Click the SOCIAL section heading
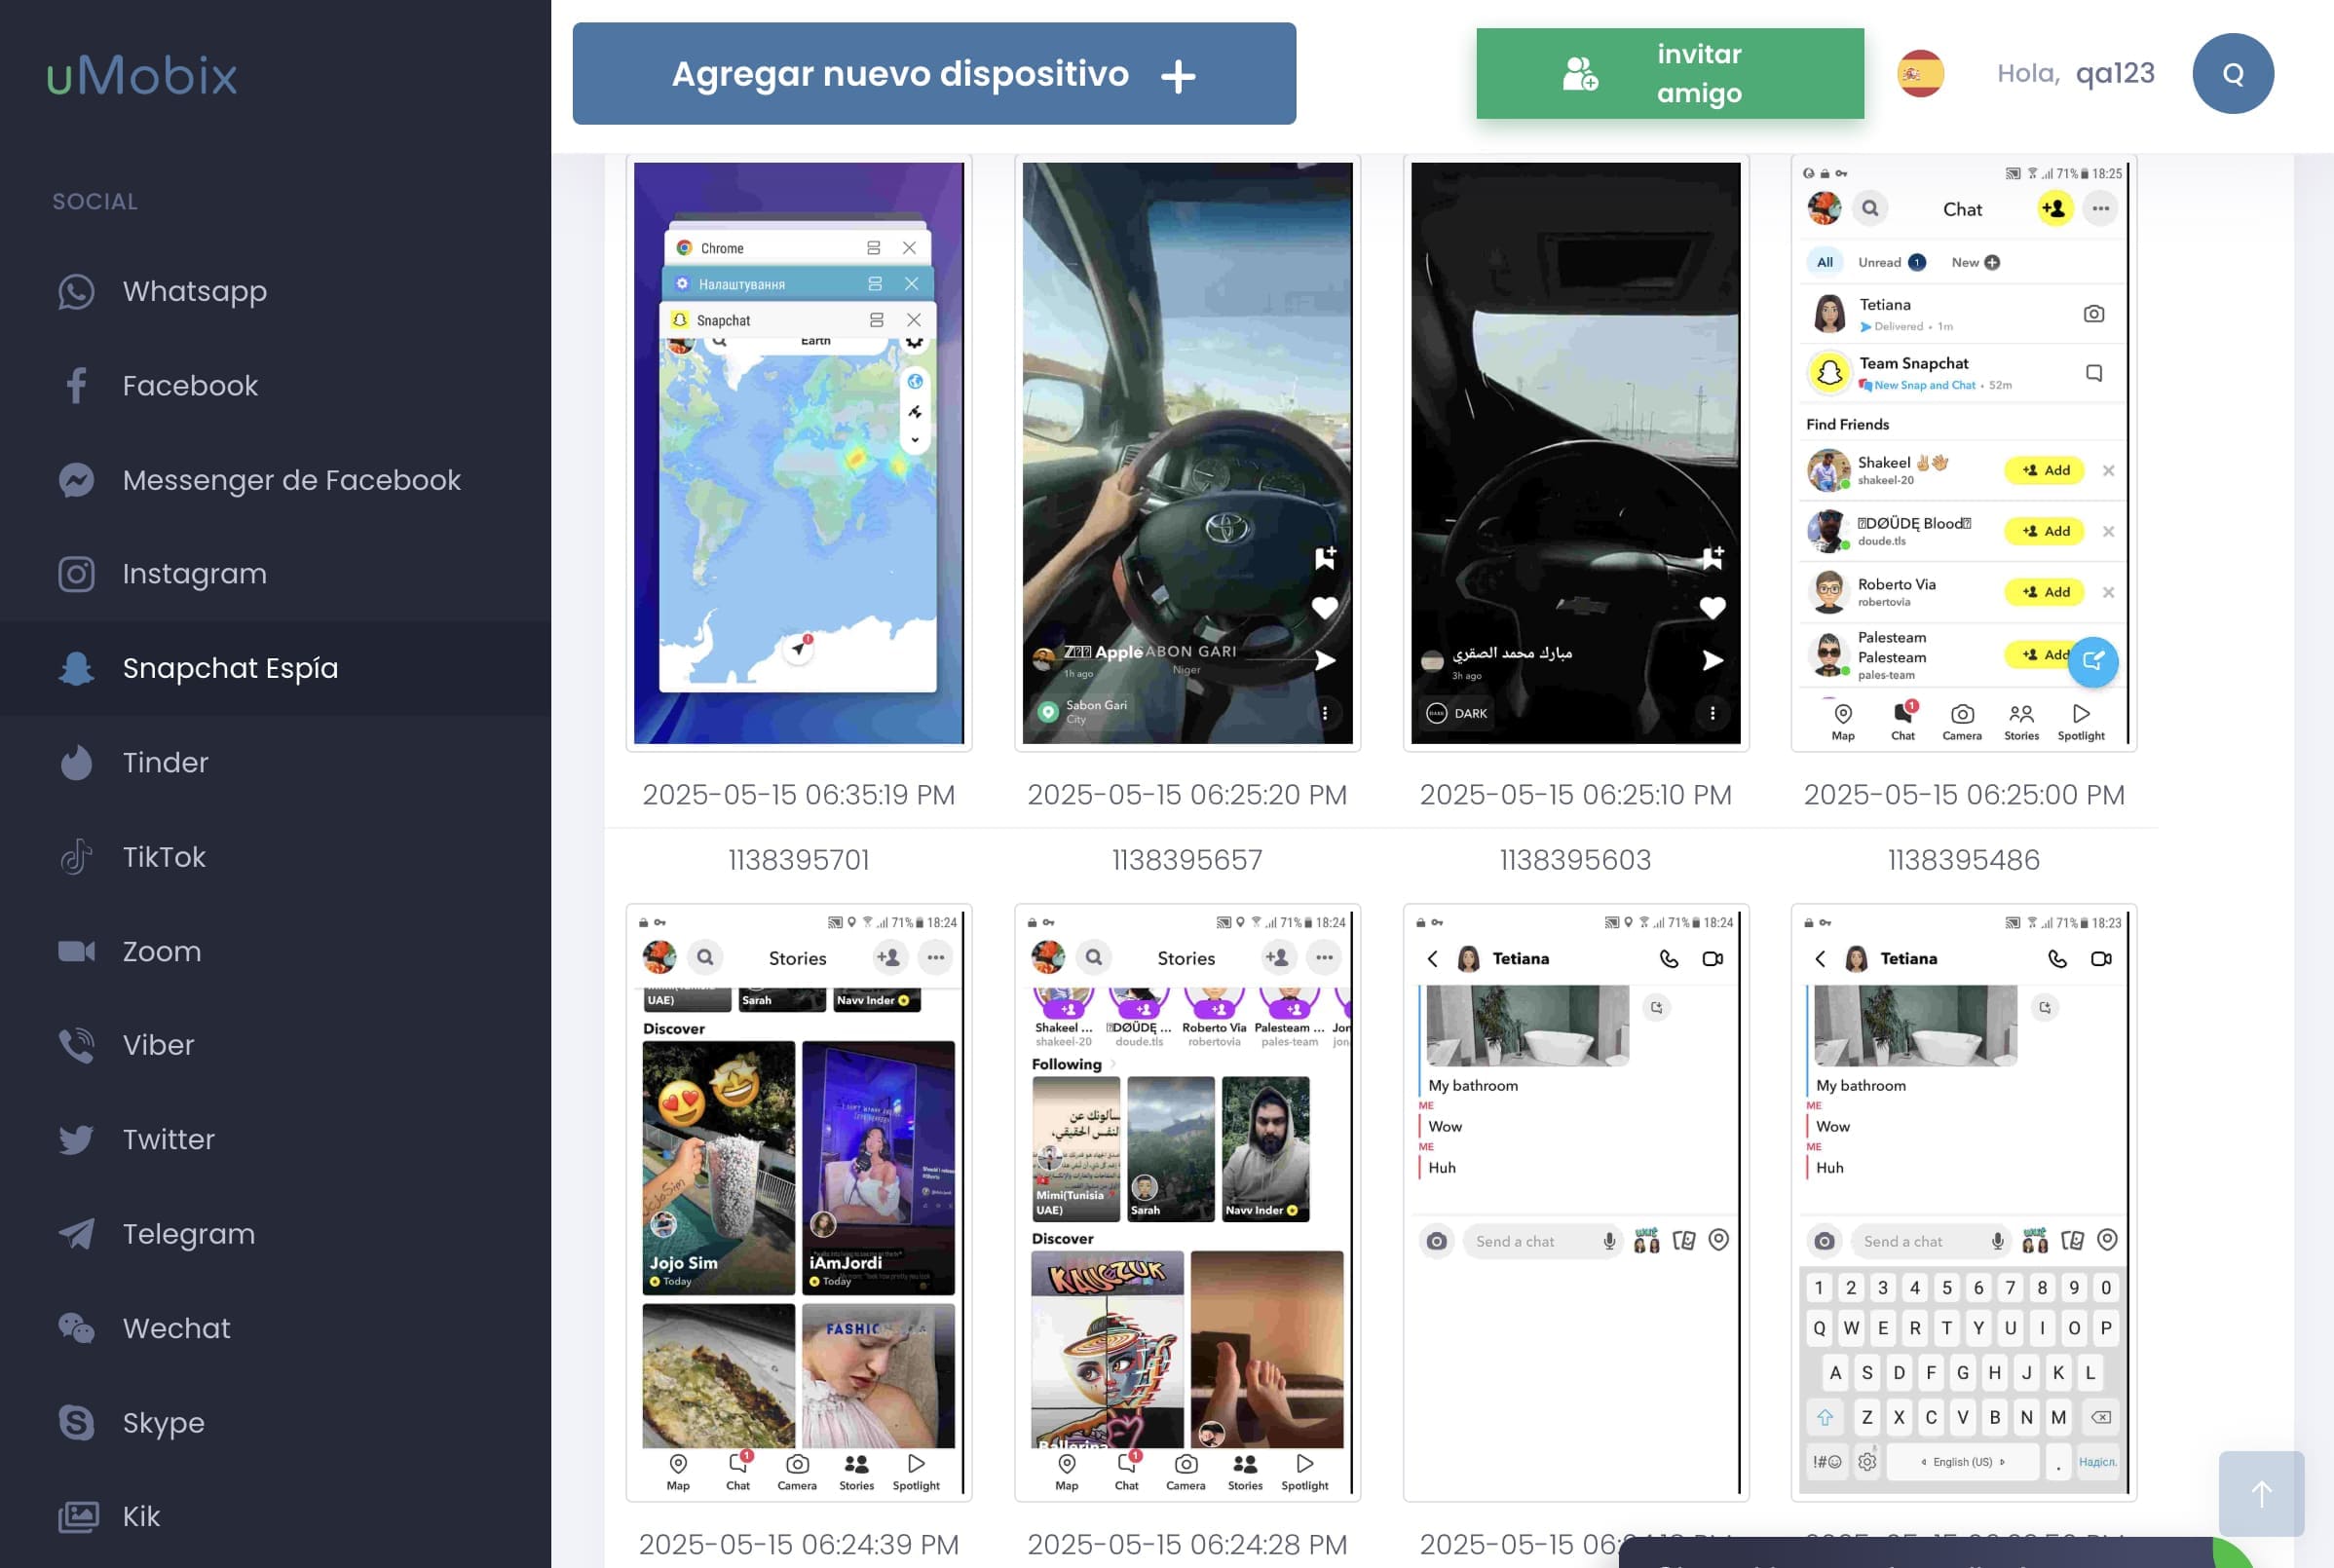This screenshot has width=2334, height=1568. (95, 202)
